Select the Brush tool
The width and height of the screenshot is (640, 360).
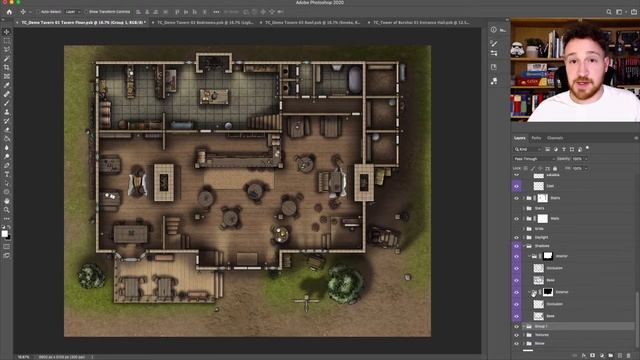click(6, 103)
